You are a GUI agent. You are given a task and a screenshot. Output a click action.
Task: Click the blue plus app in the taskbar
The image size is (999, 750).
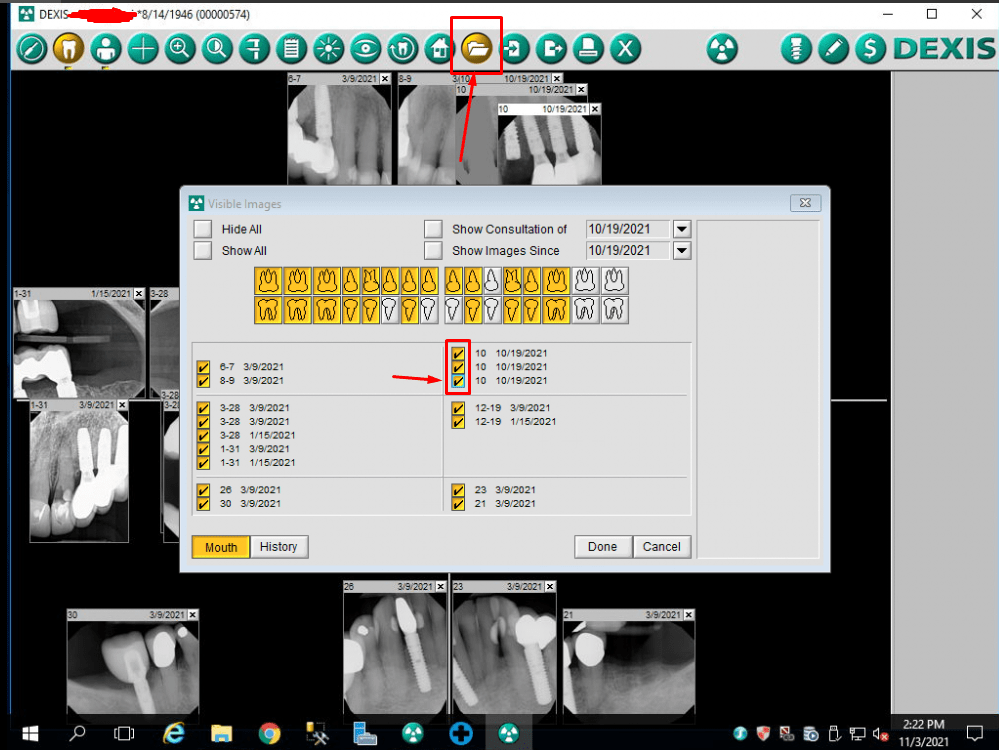(x=461, y=733)
